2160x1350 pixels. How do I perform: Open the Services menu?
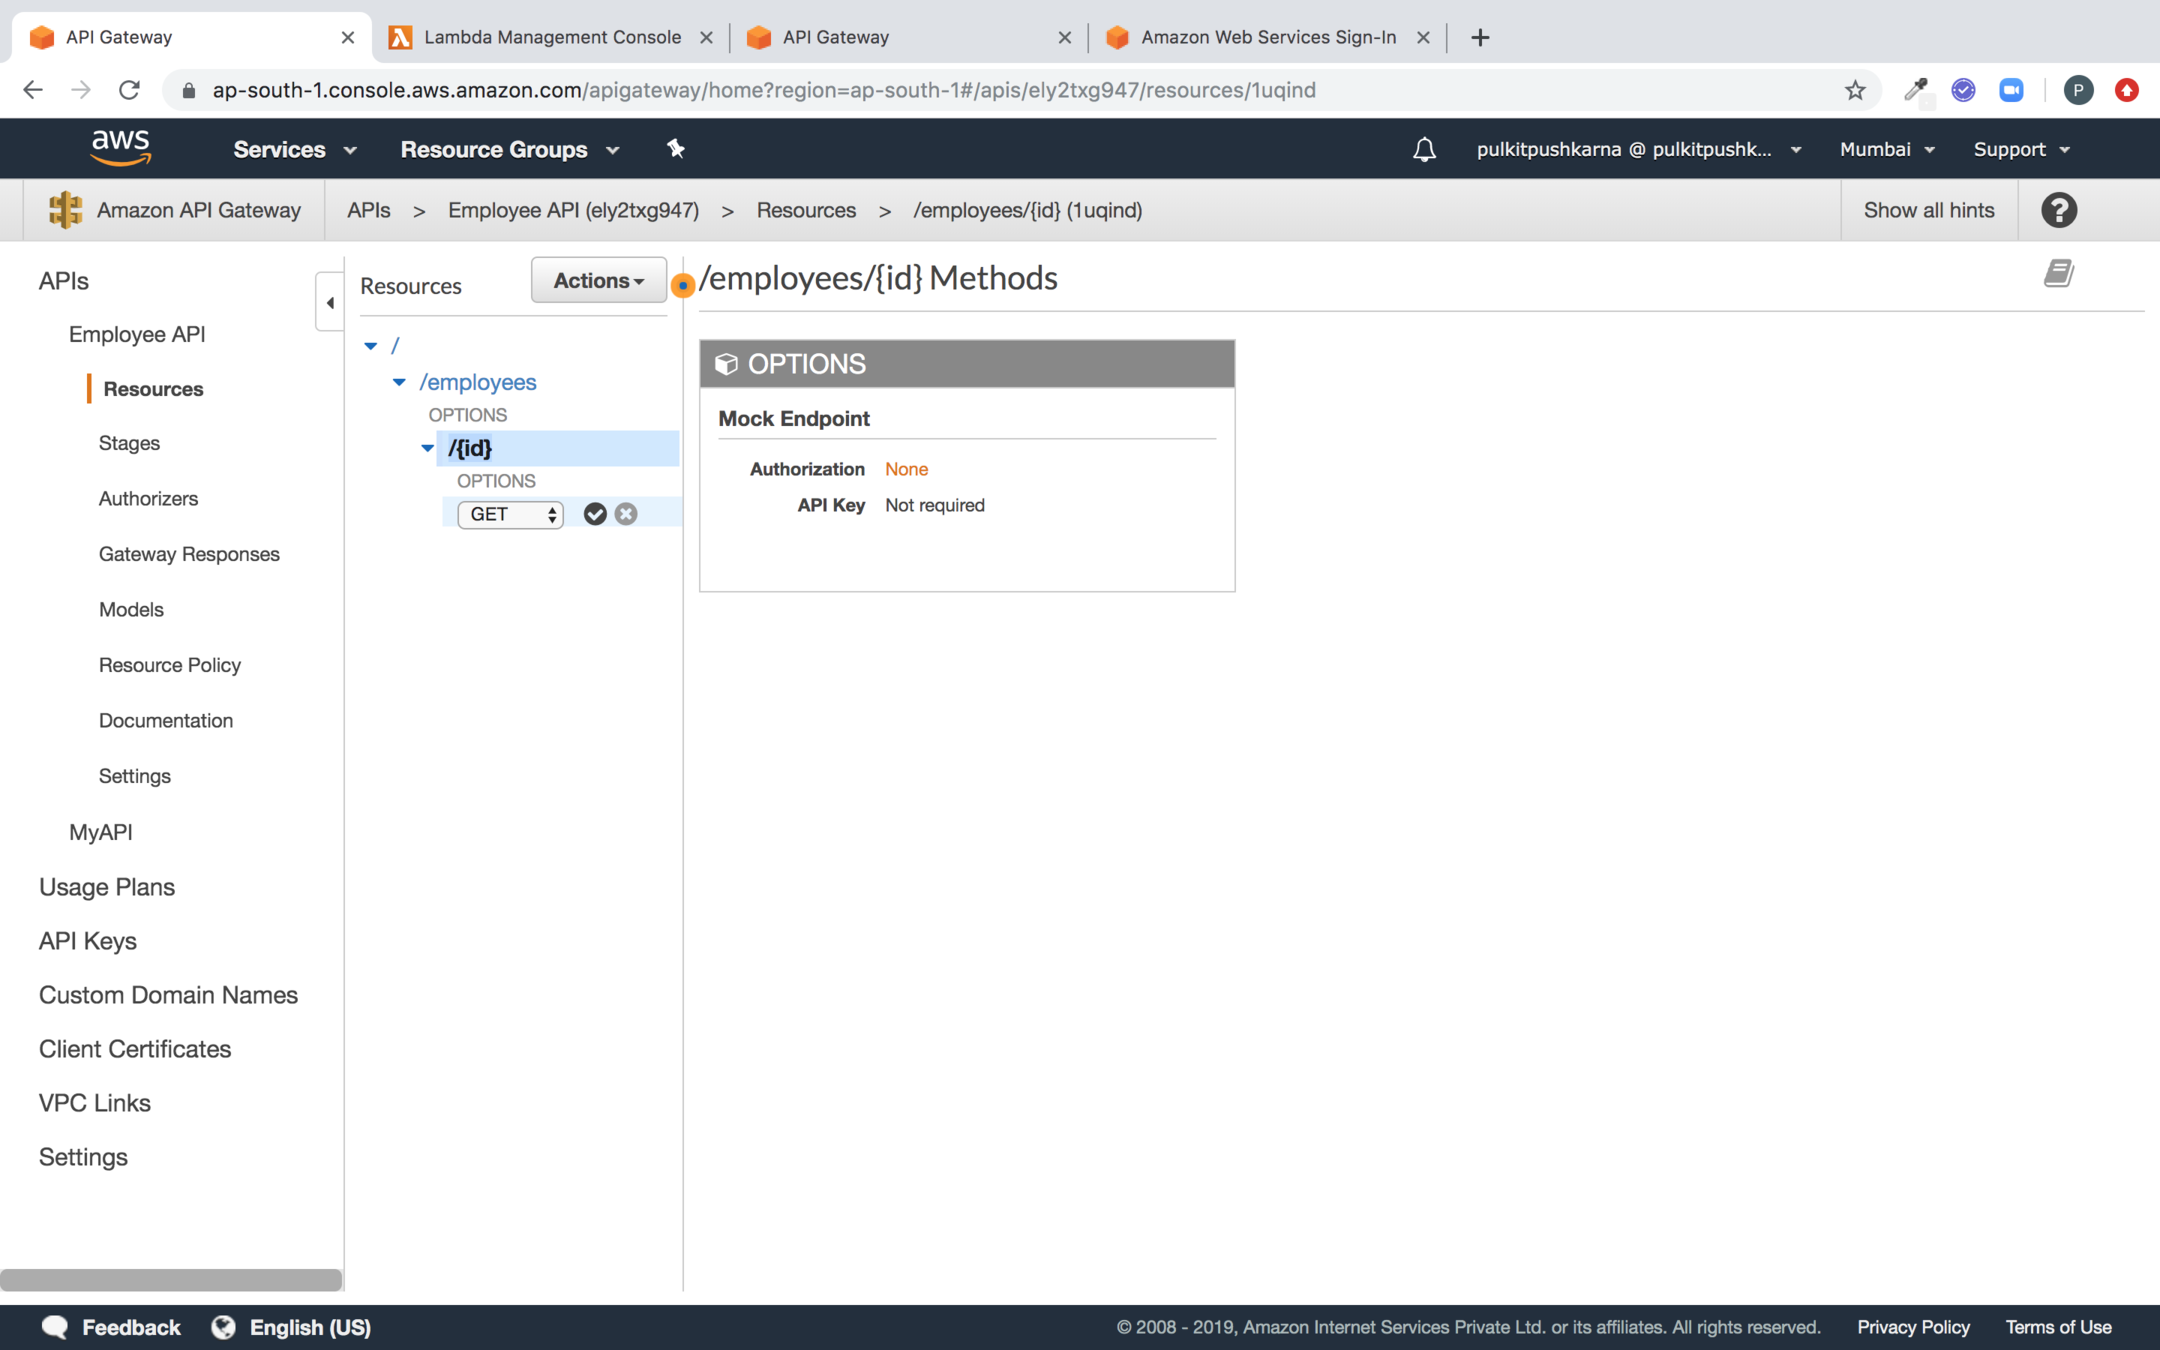[294, 149]
